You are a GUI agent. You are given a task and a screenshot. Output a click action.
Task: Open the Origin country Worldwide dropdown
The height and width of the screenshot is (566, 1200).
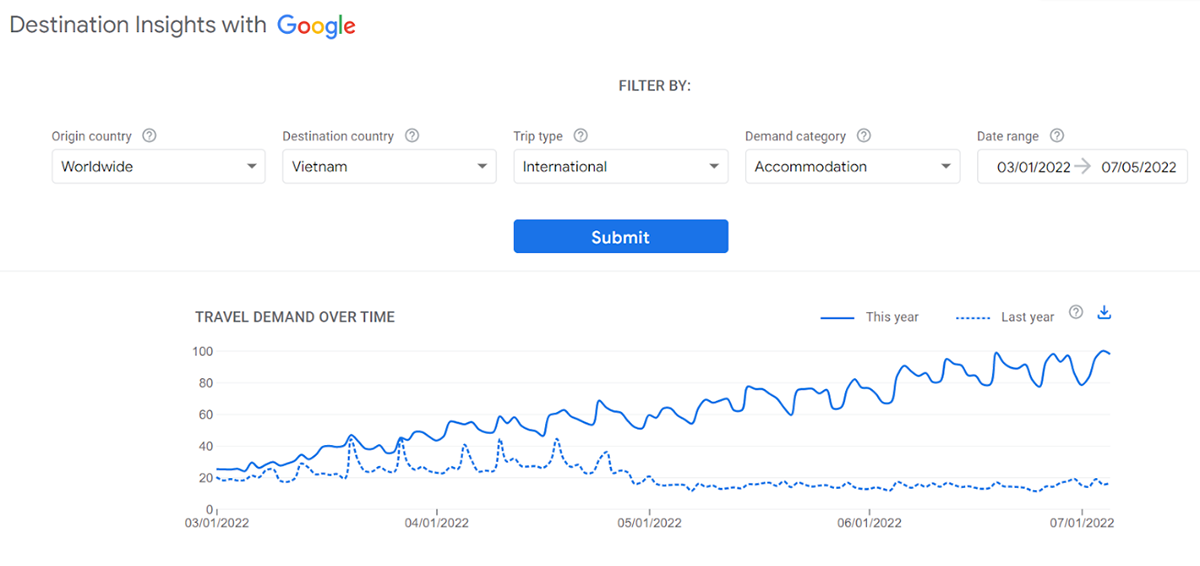159,167
